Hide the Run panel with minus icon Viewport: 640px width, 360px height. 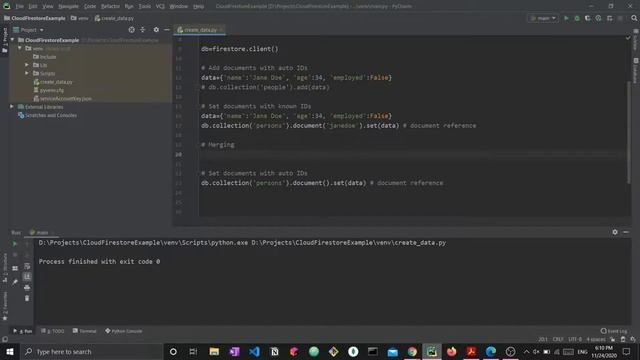click(x=626, y=232)
